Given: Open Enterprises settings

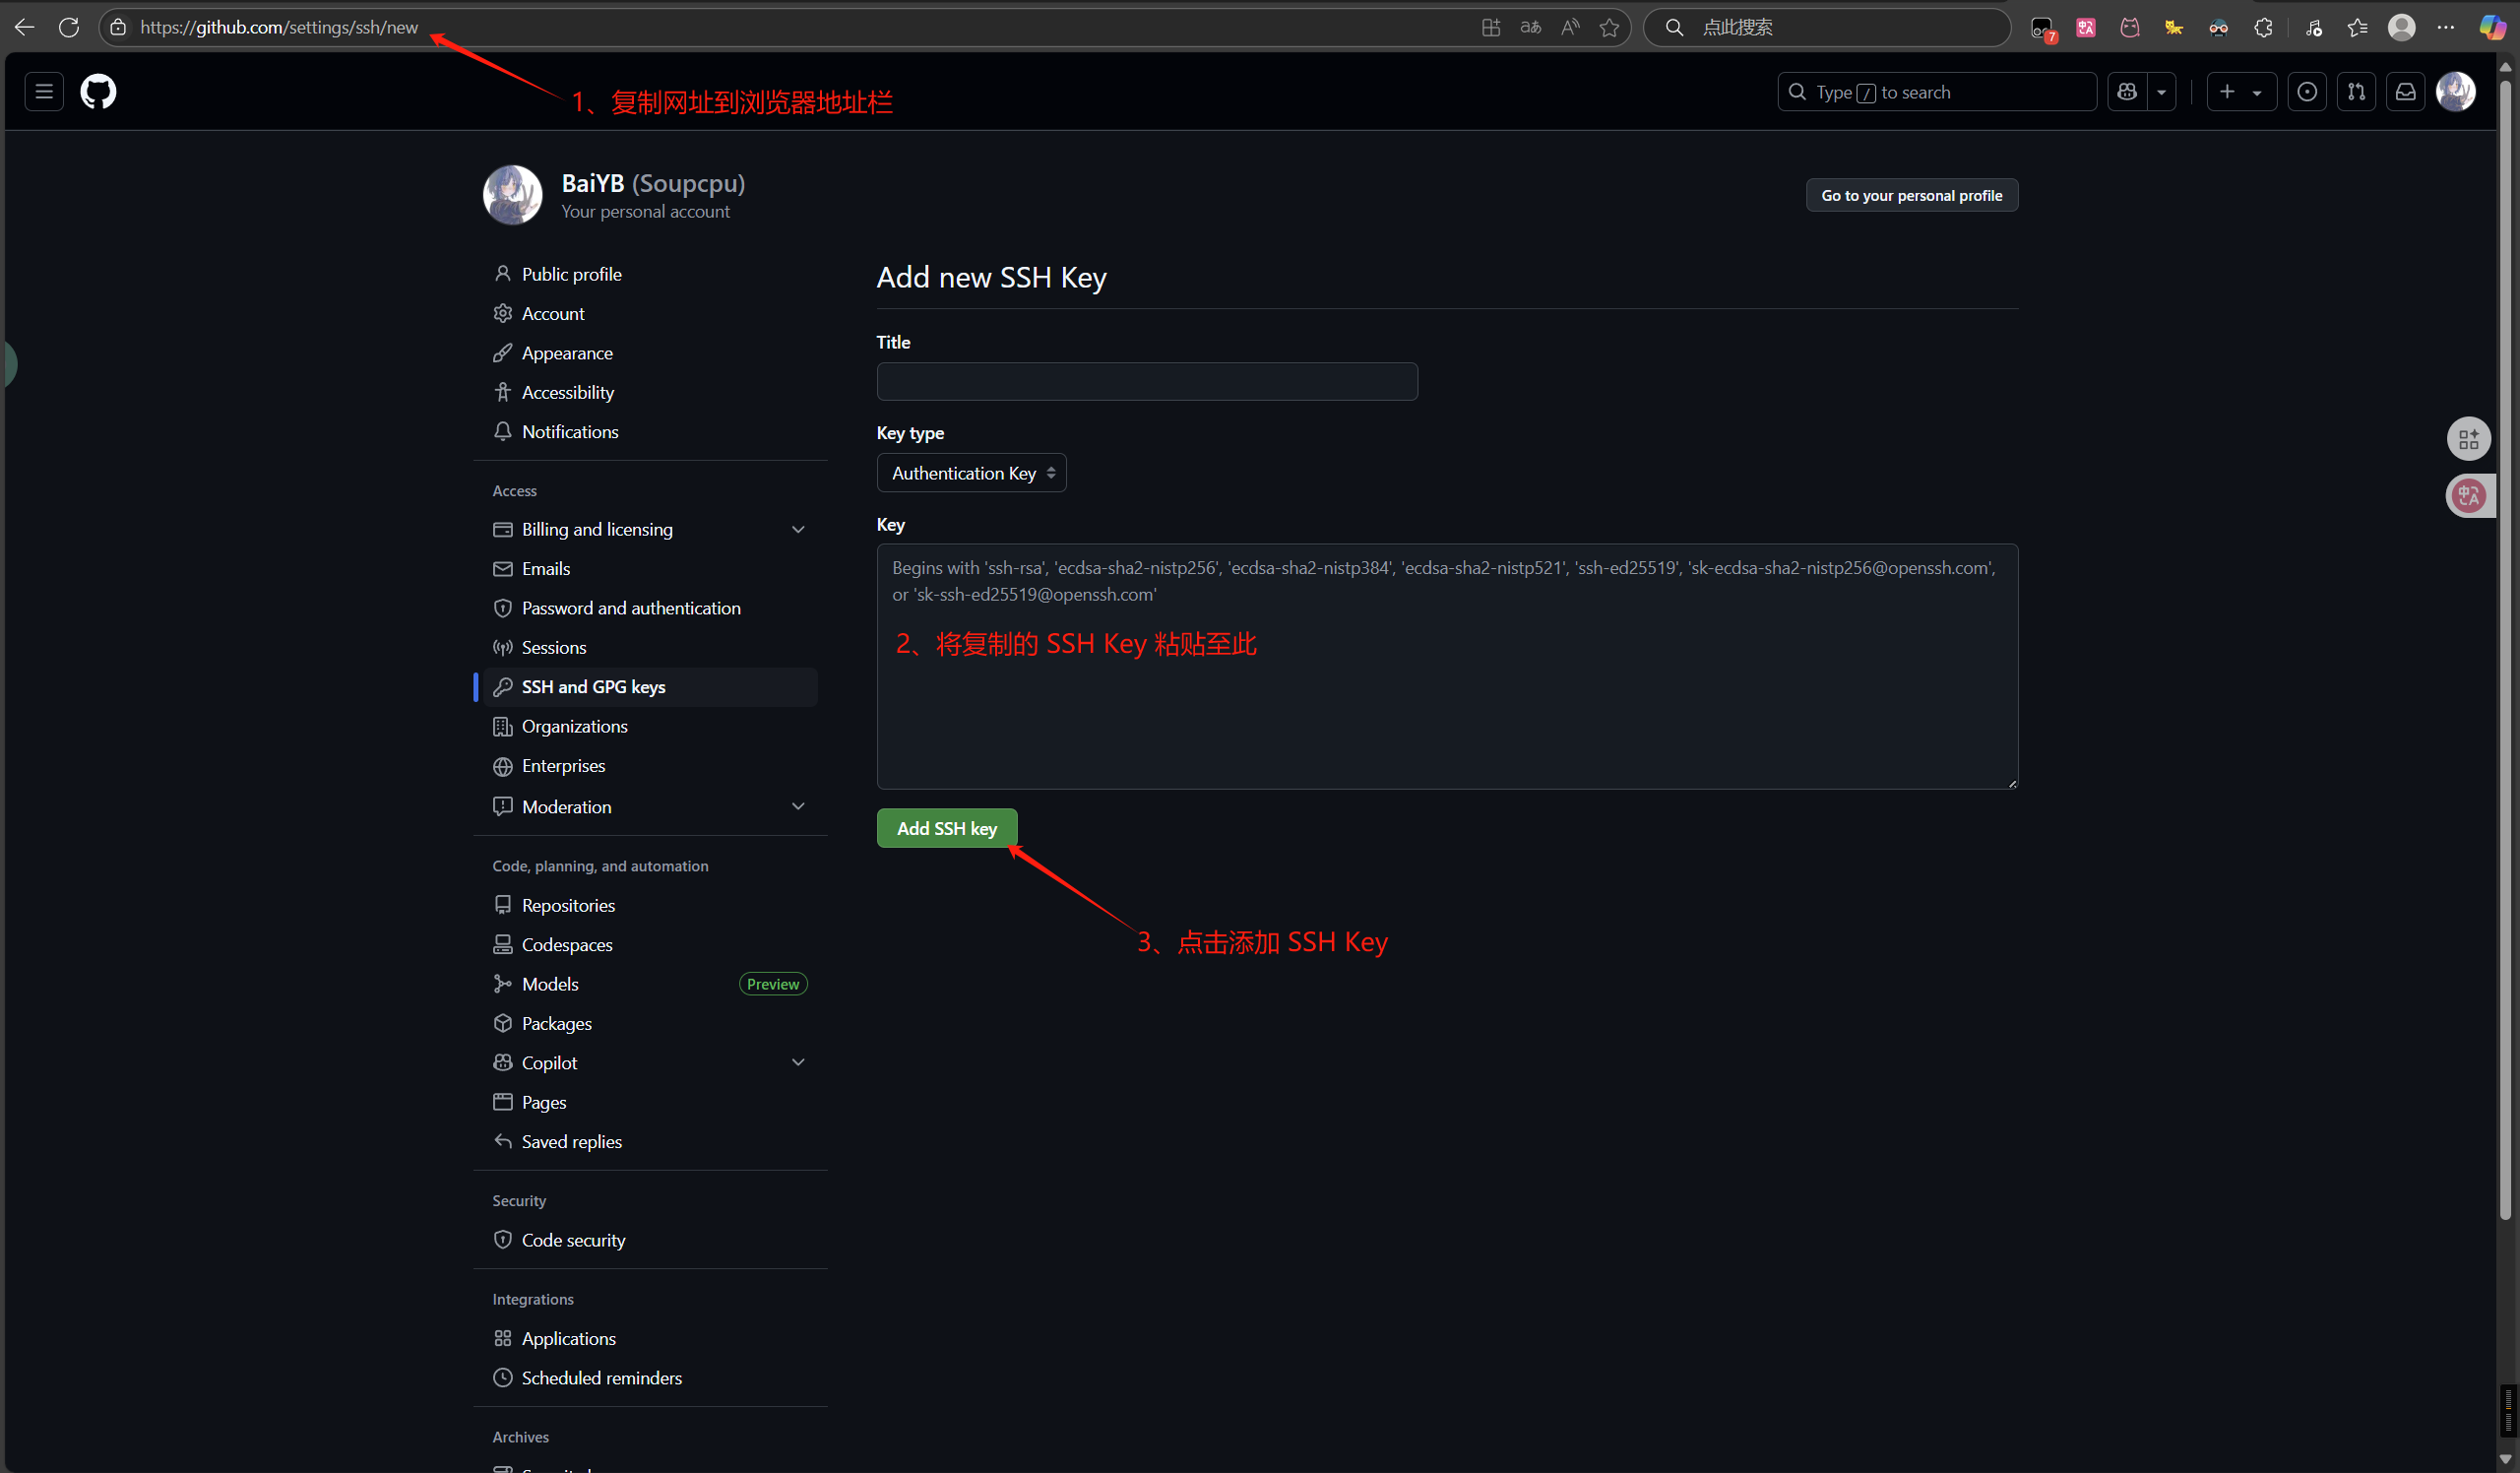Looking at the screenshot, I should pyautogui.click(x=650, y=766).
